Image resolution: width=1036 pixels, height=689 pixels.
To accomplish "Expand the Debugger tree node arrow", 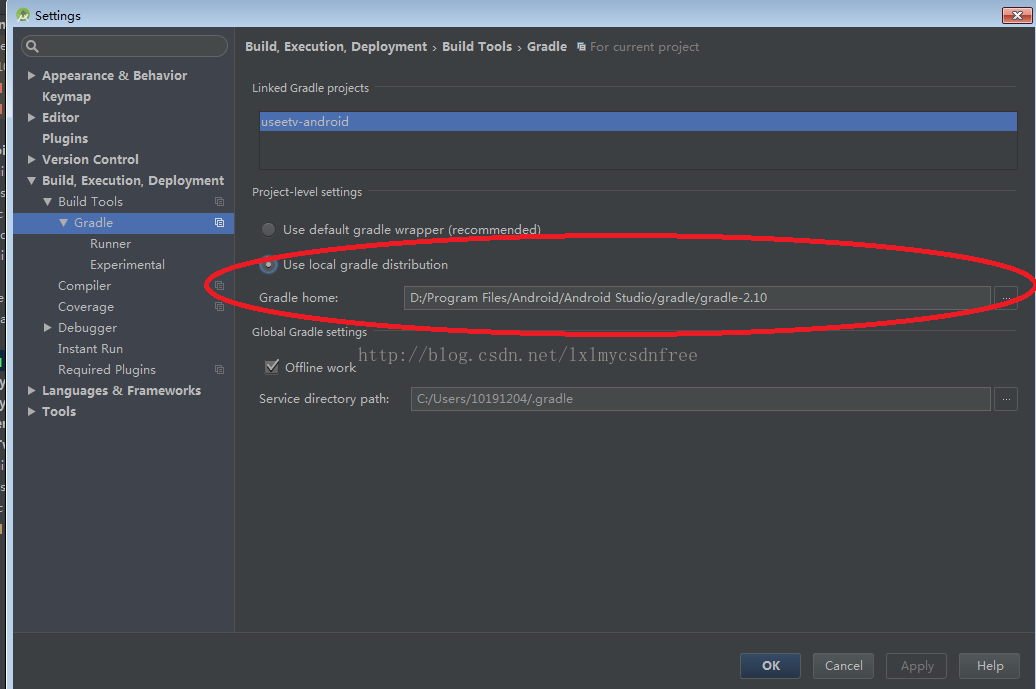I will pos(48,328).
